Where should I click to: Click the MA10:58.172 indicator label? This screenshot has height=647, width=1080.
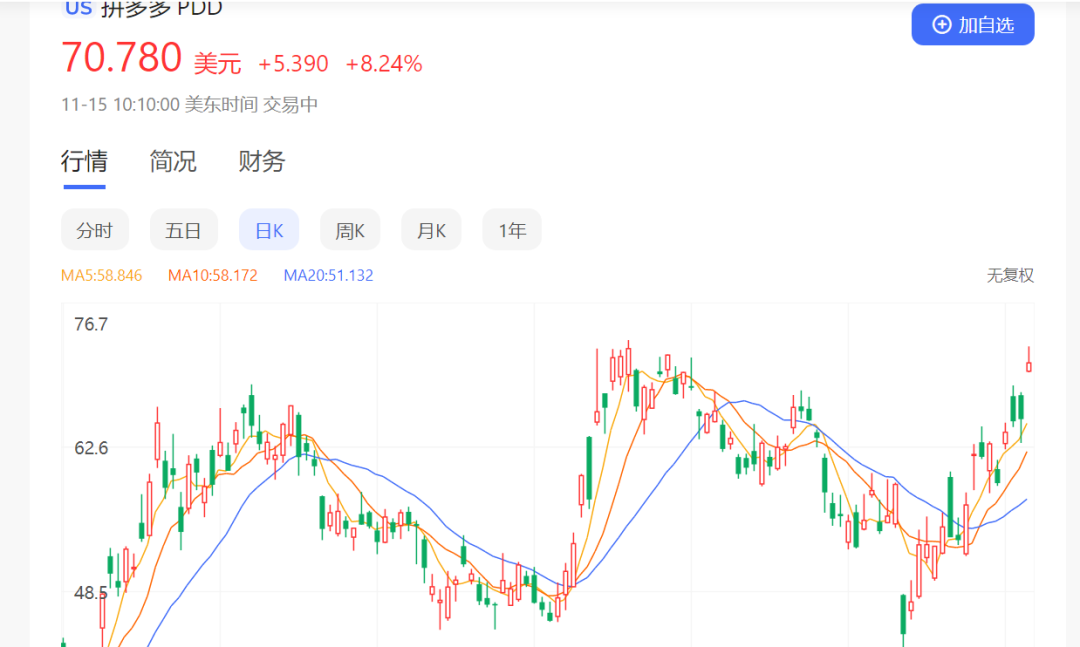[x=213, y=276]
